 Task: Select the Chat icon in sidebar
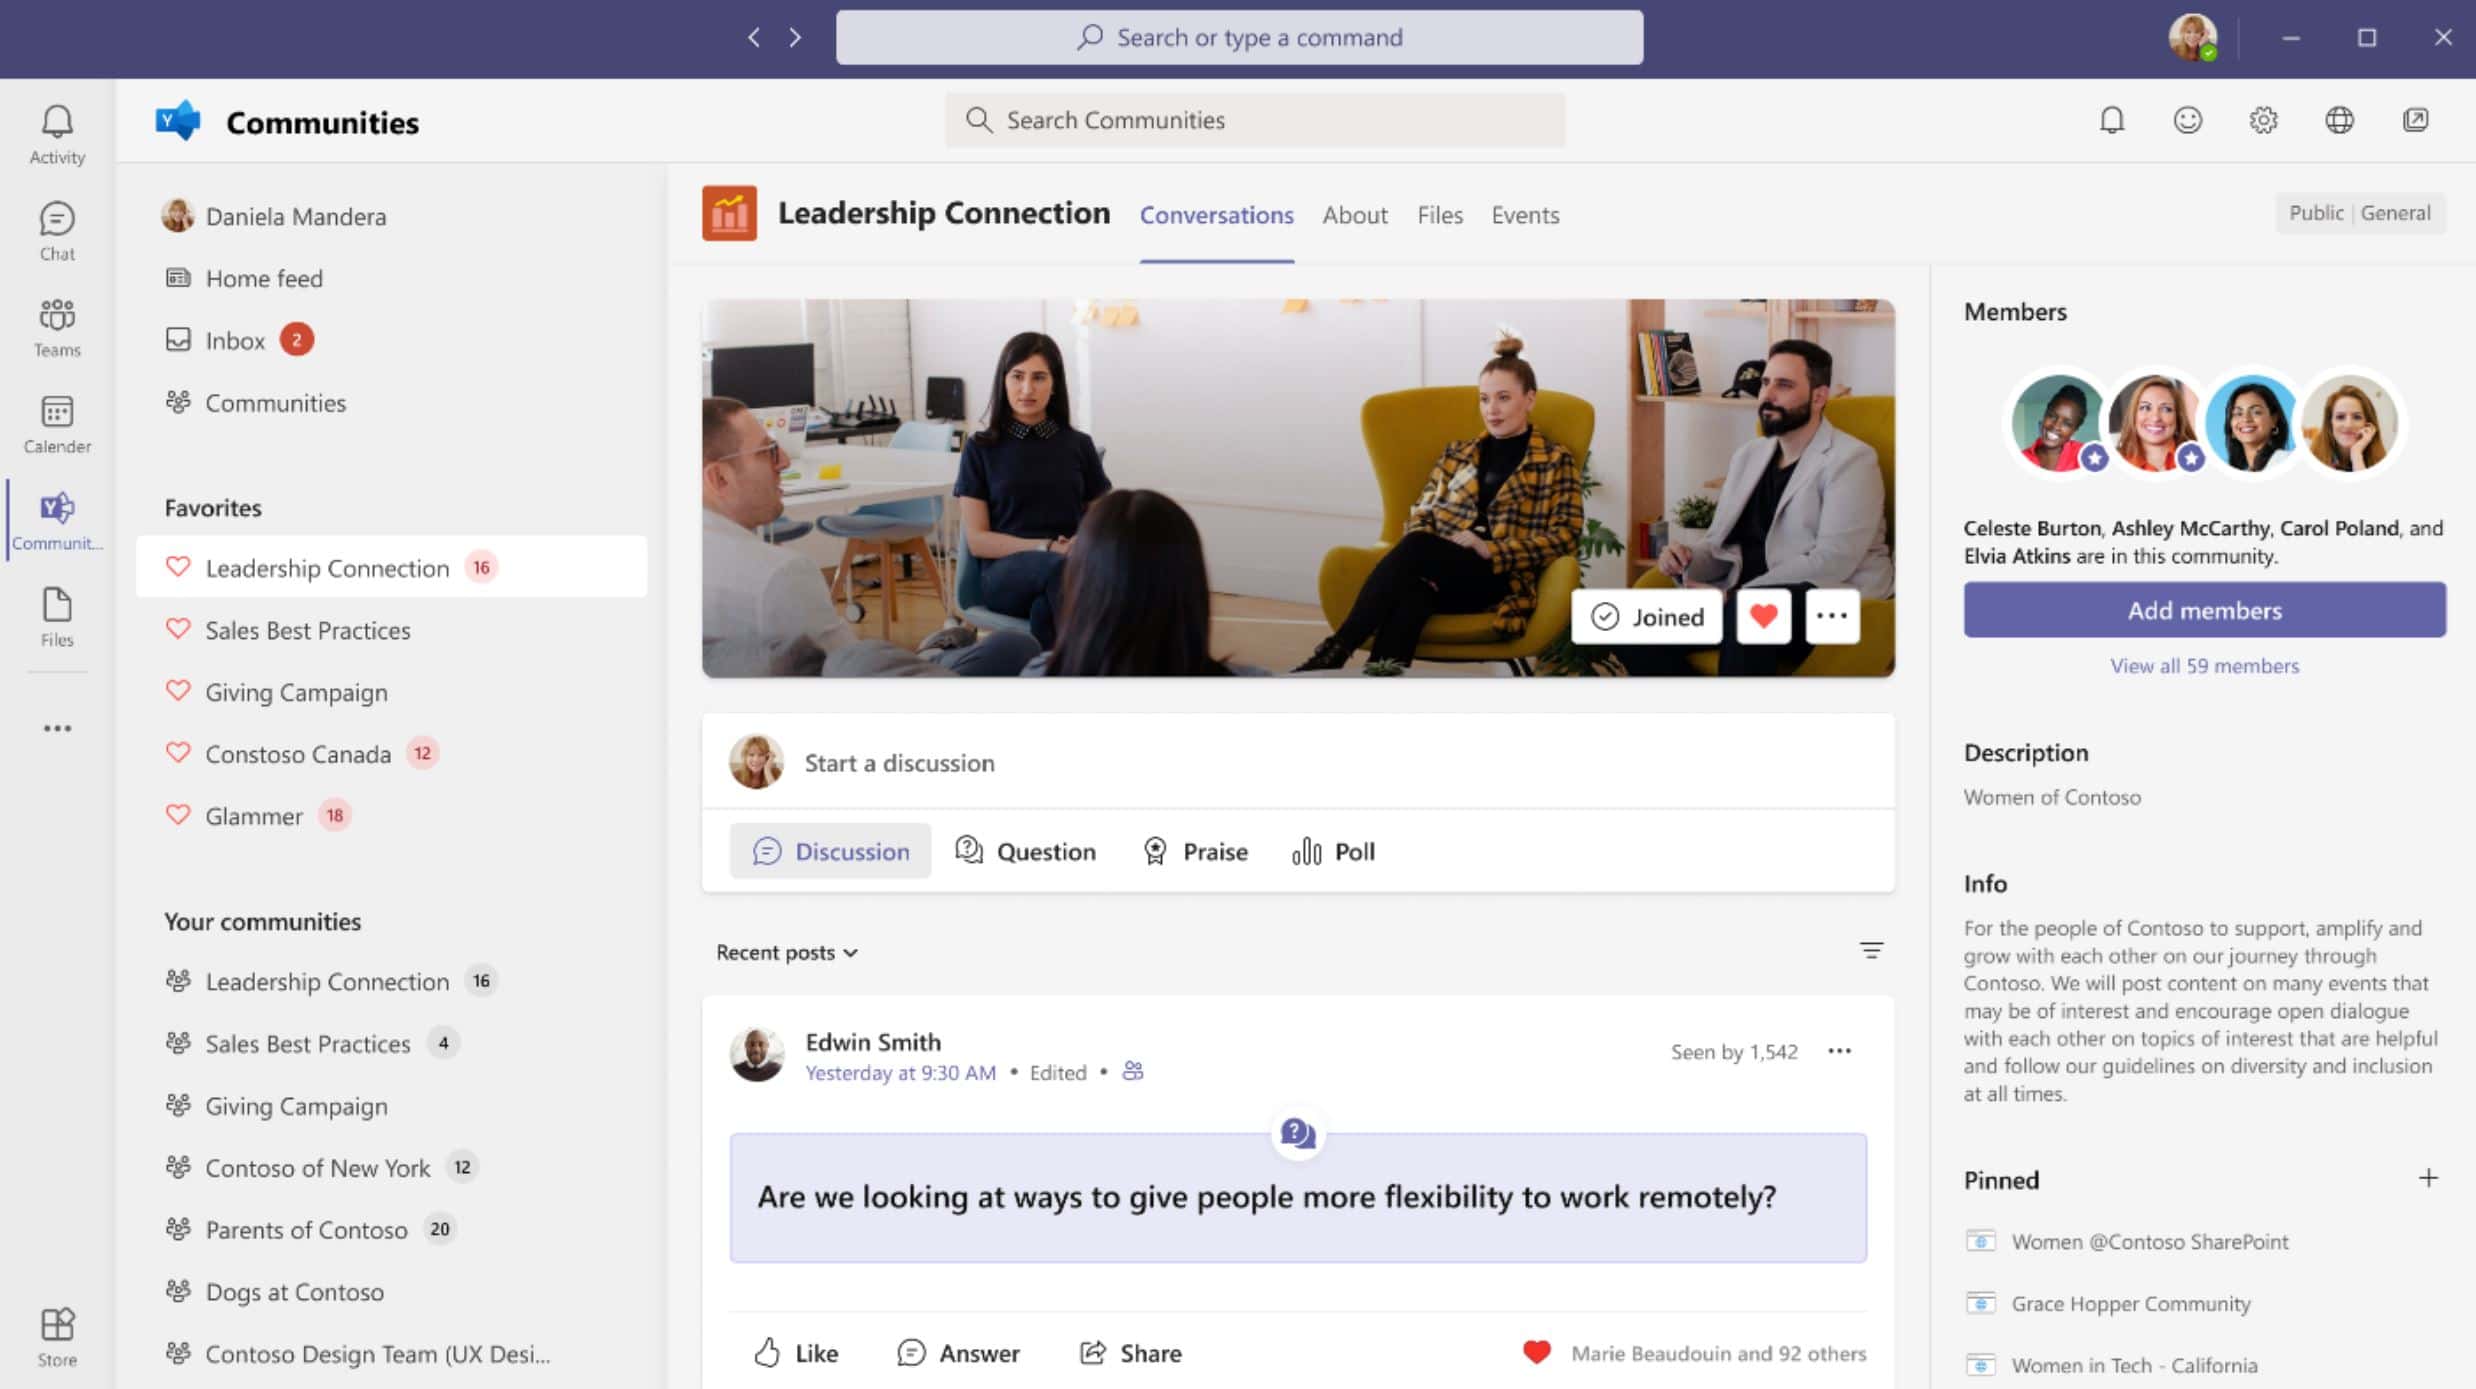pos(56,230)
